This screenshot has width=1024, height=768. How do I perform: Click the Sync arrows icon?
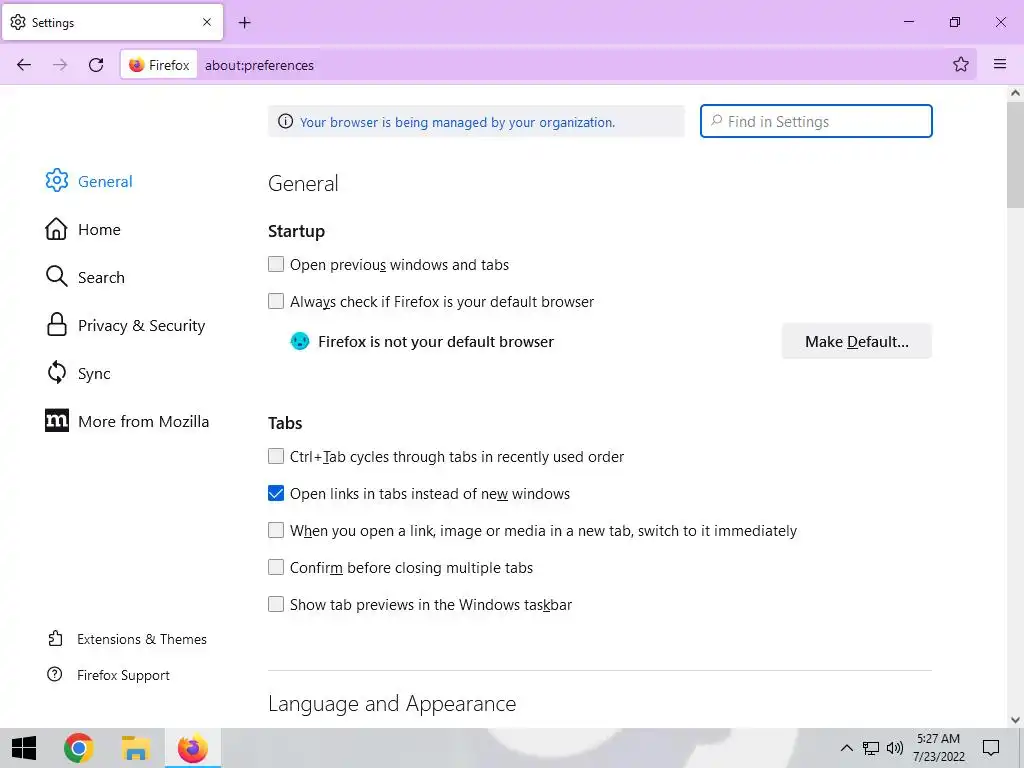[x=57, y=372]
